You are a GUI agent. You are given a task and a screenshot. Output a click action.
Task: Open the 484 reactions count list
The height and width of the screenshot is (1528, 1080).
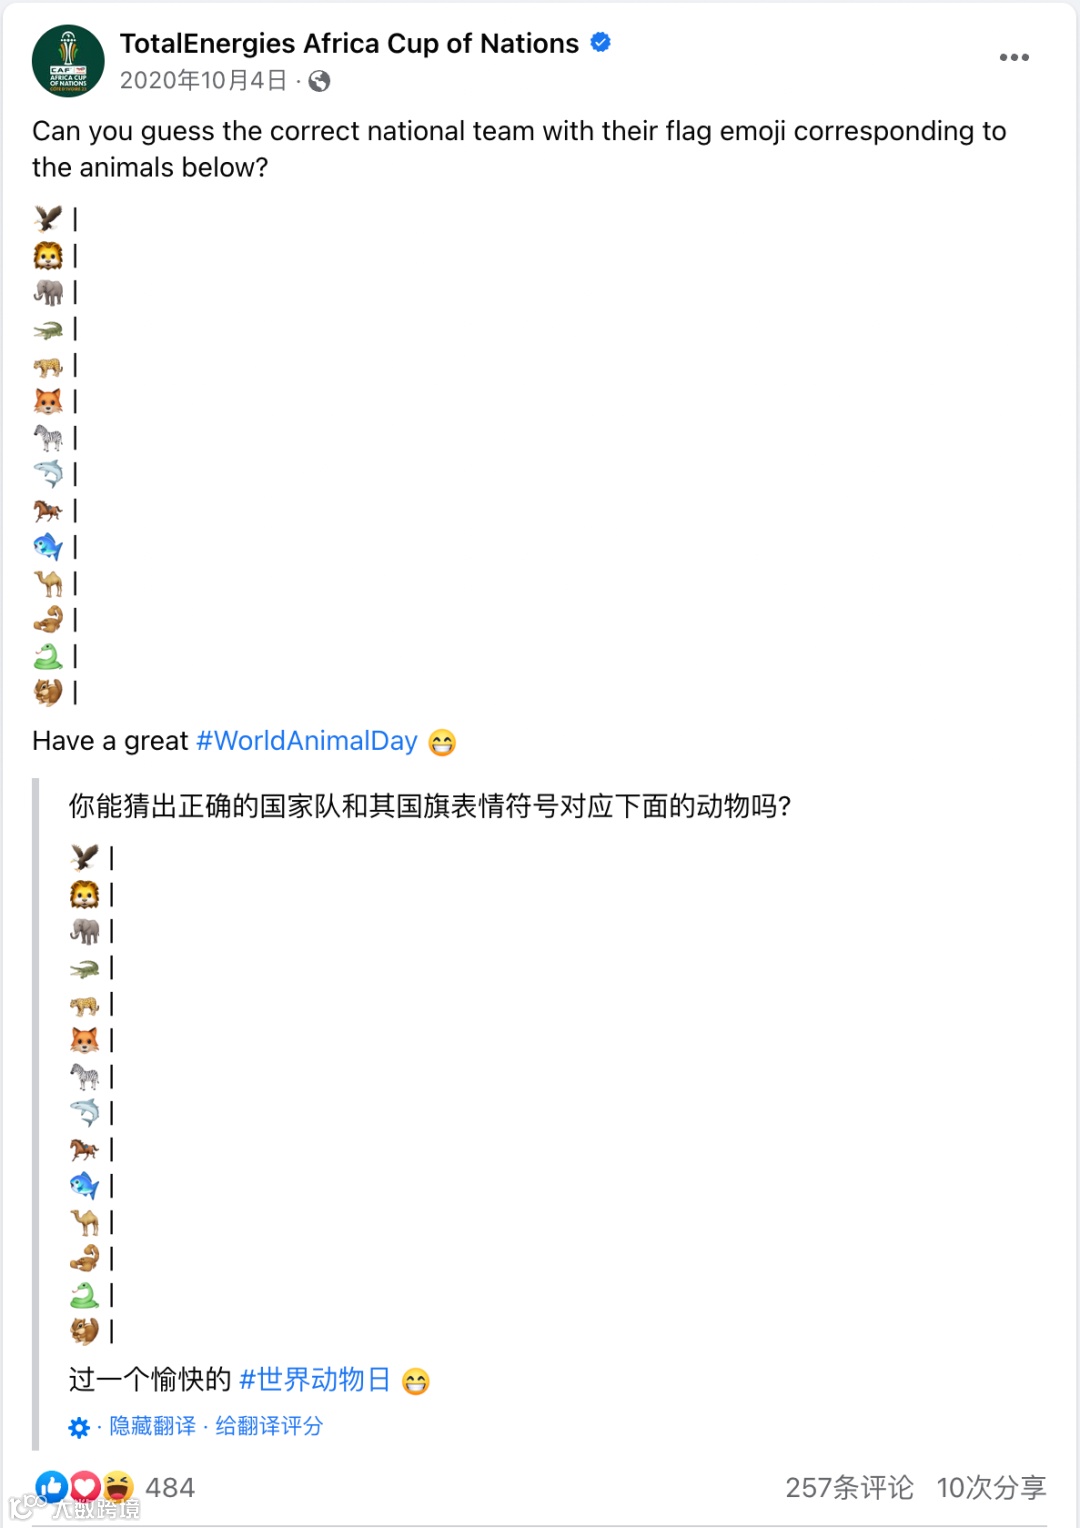170,1488
